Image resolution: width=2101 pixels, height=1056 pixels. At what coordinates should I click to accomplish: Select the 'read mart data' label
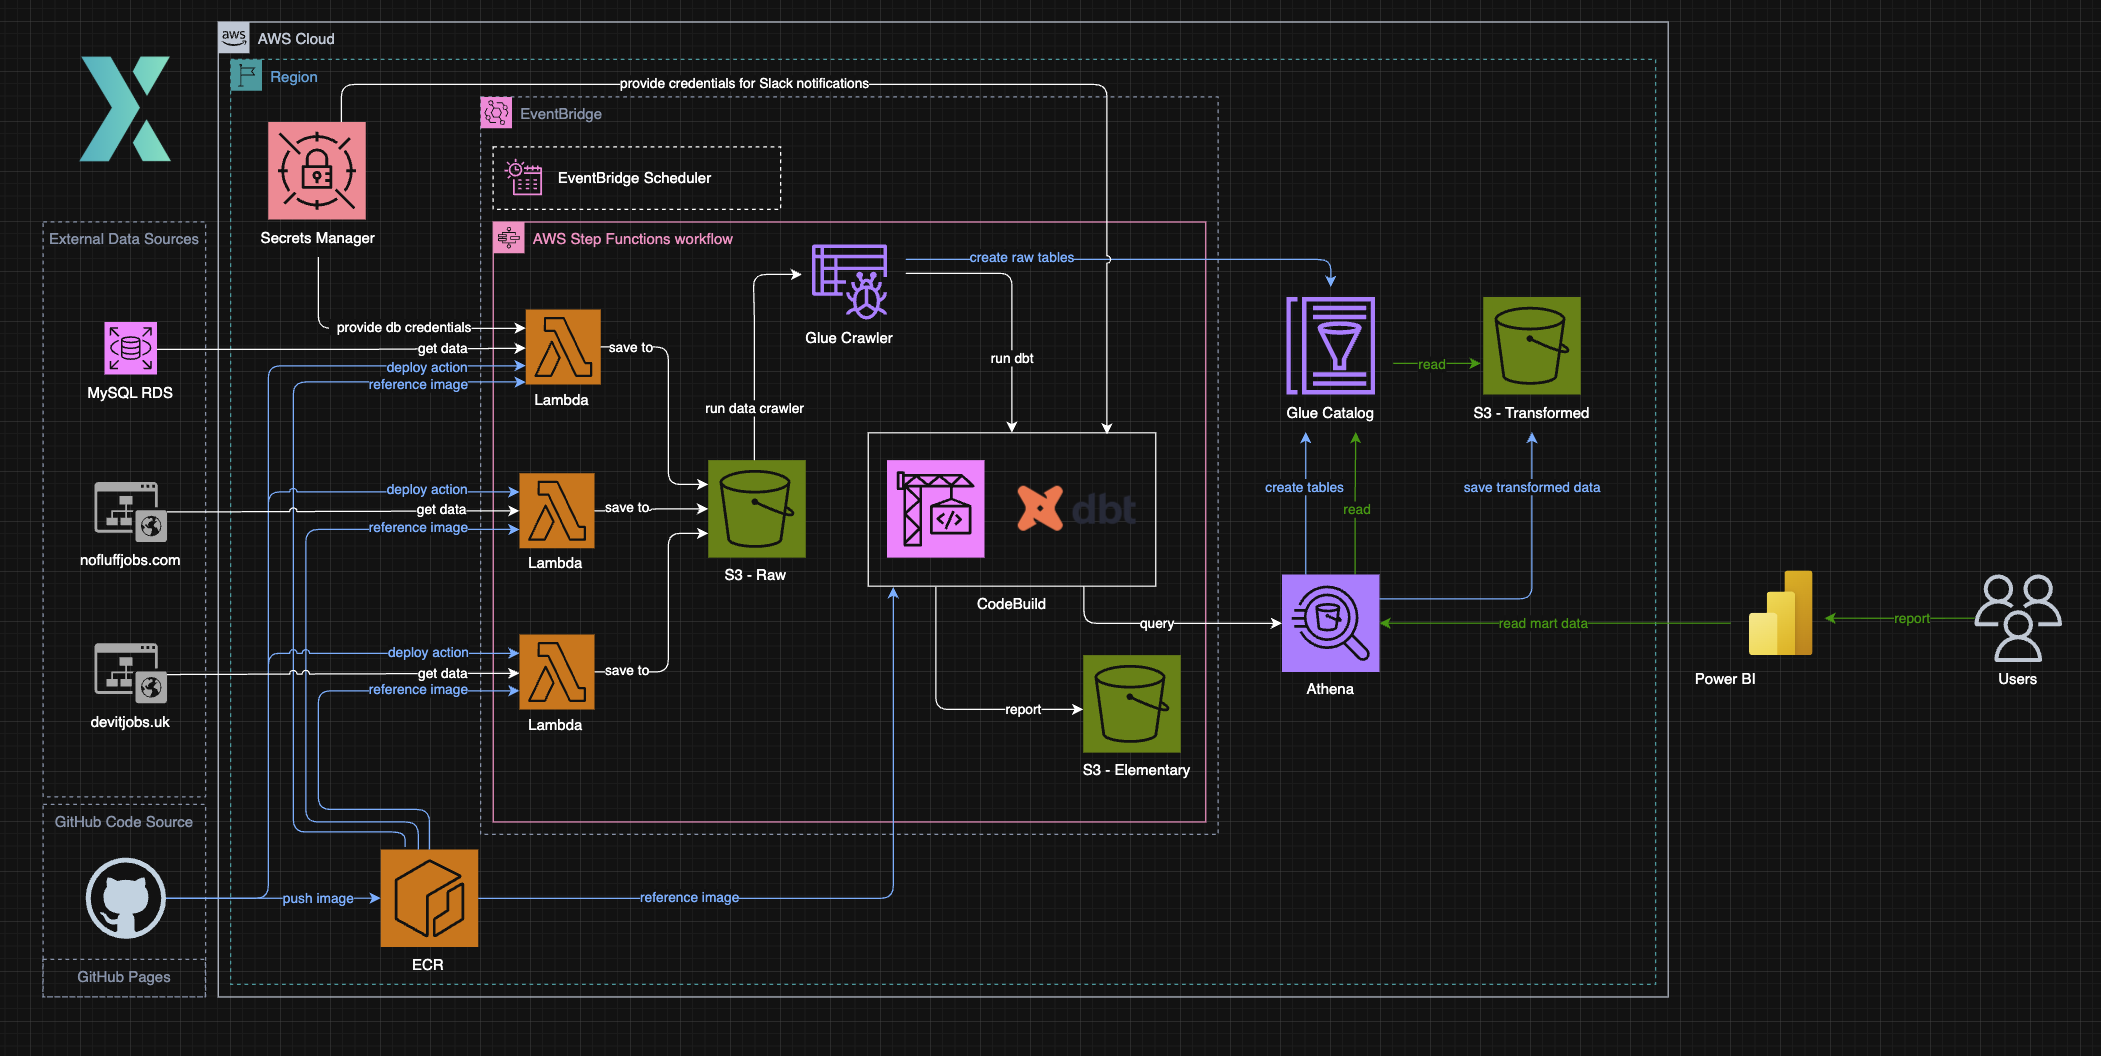pyautogui.click(x=1543, y=623)
